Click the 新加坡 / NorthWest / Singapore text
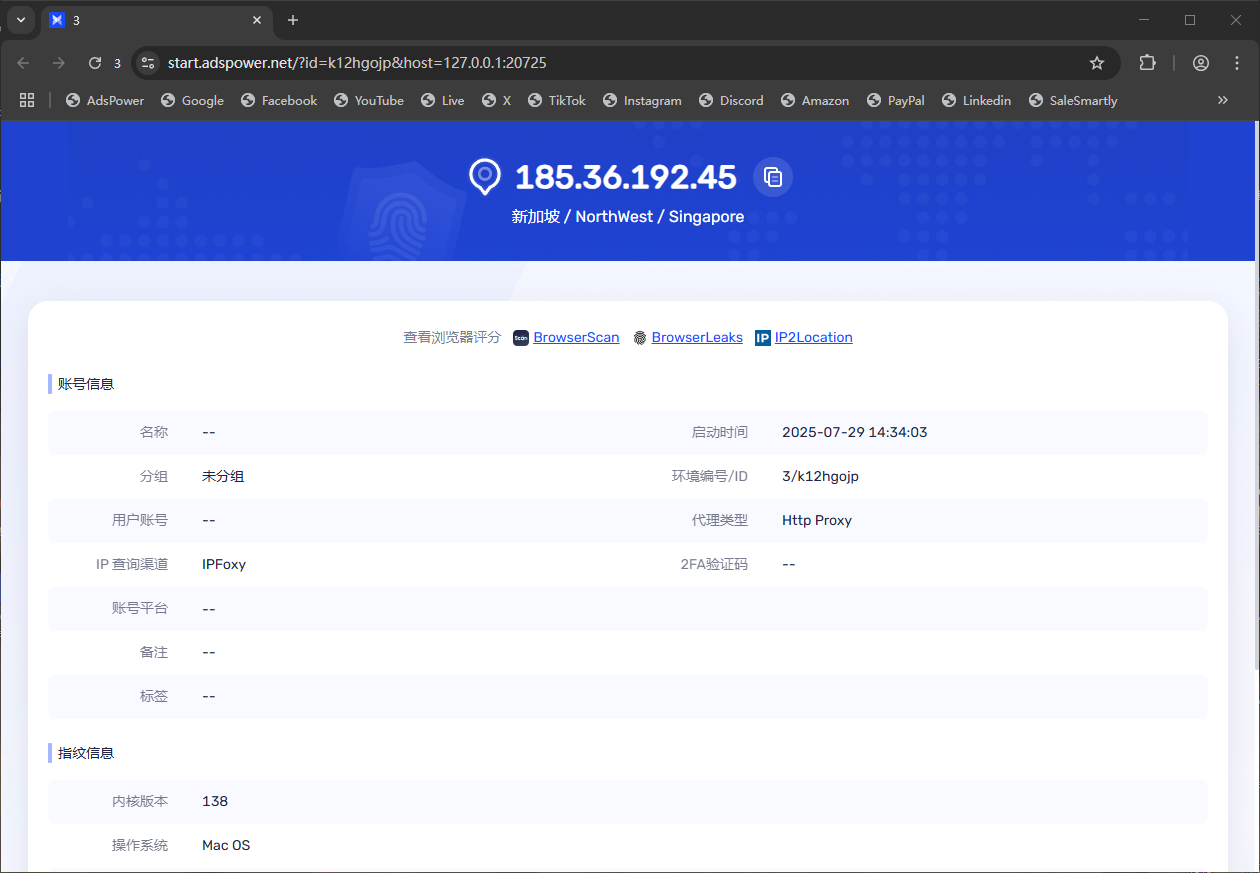The image size is (1260, 873). [628, 217]
